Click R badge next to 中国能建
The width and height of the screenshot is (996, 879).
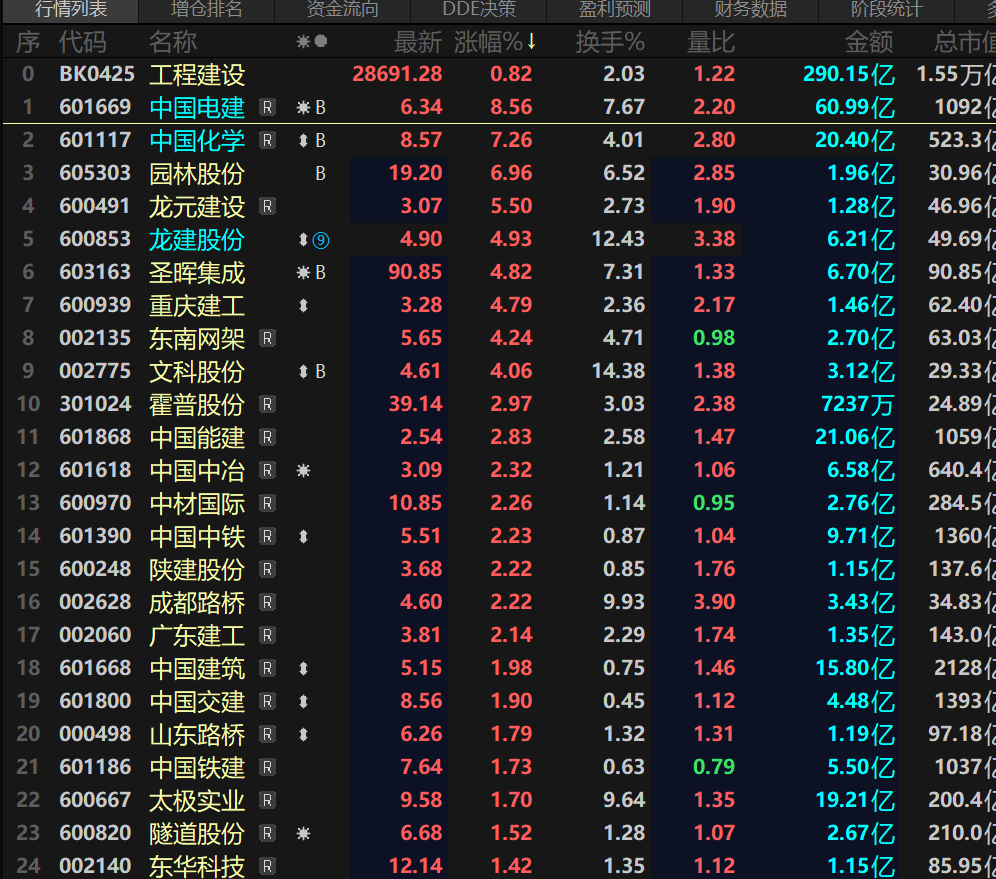click(x=267, y=438)
